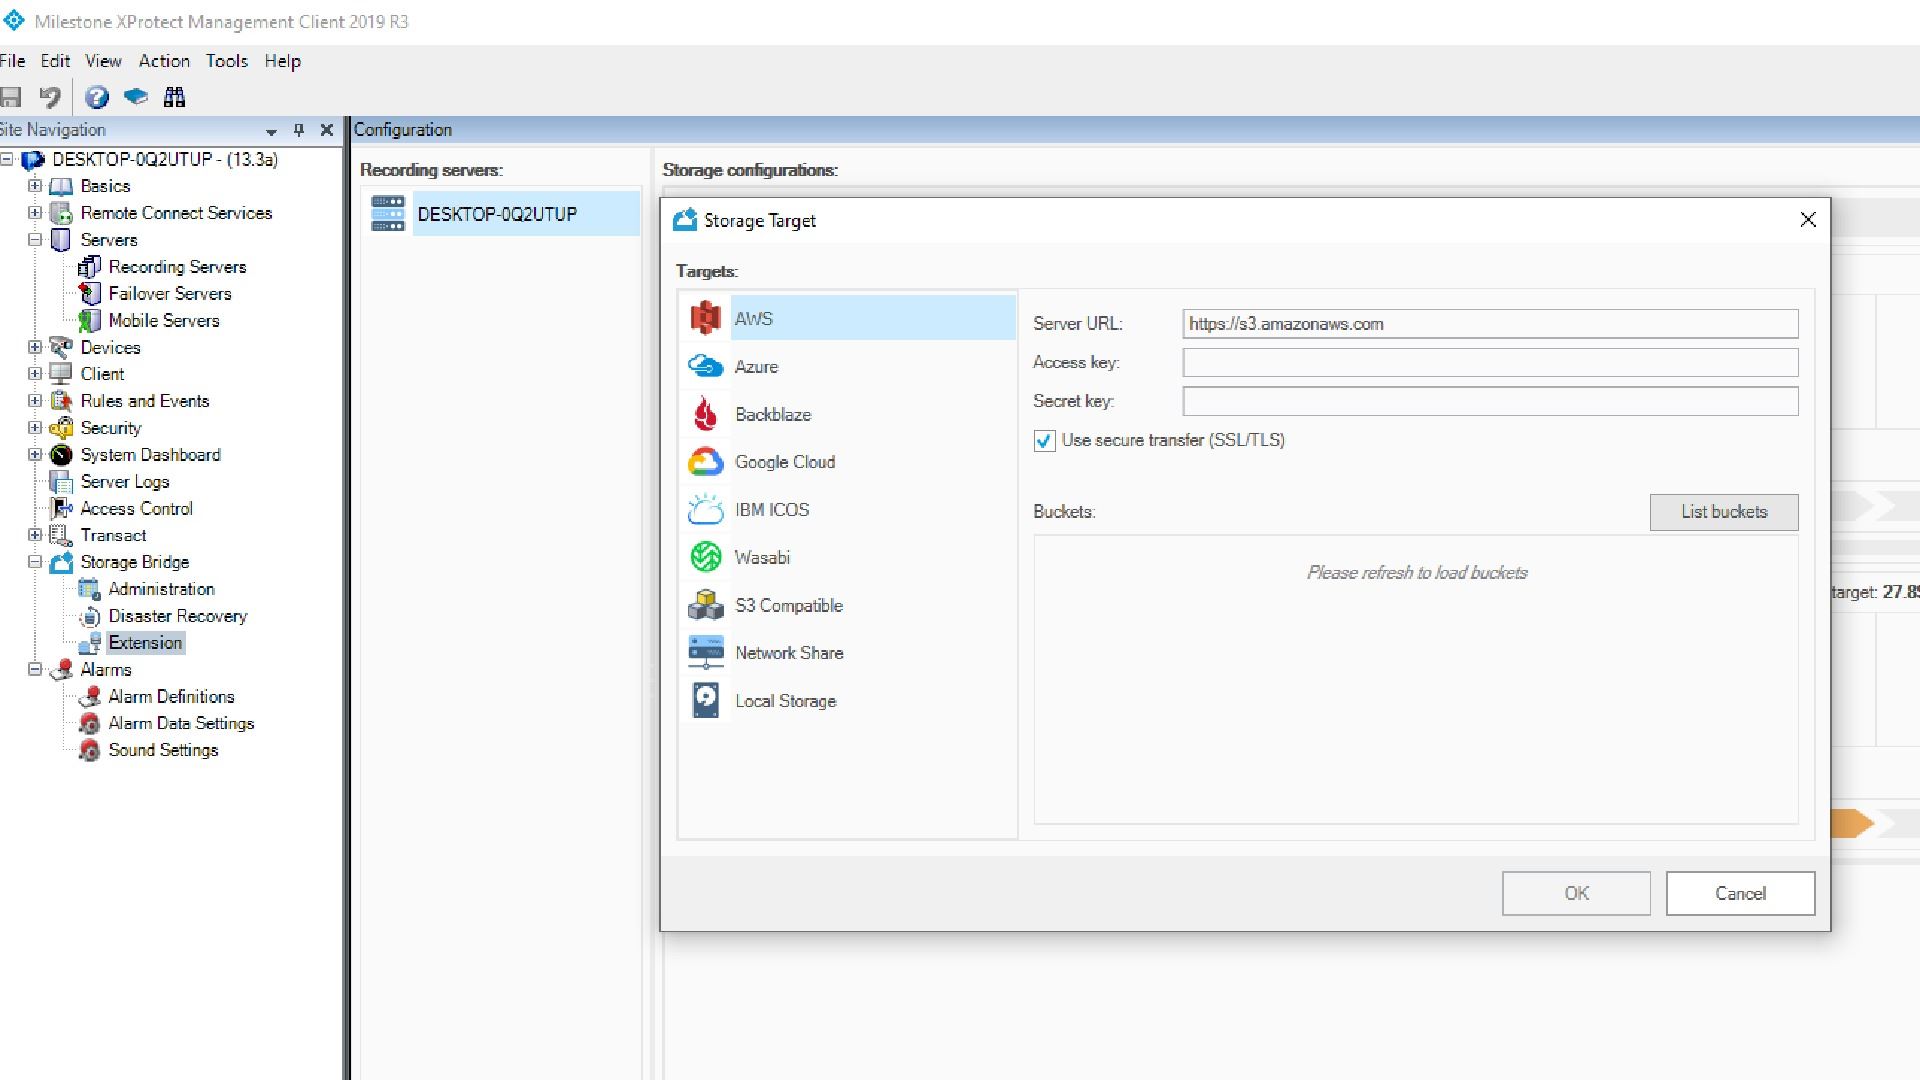Expand the Security tree node
Screen dimensions: 1920x1080
pyautogui.click(x=35, y=428)
